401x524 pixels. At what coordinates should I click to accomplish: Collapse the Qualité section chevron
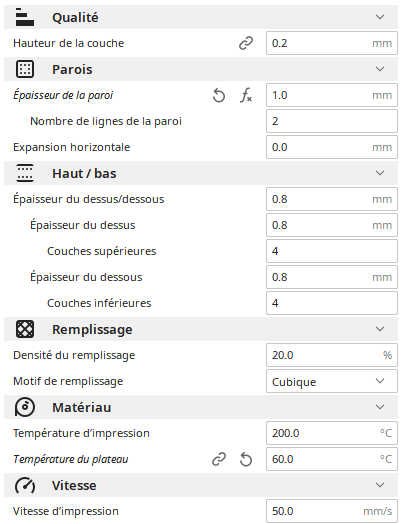(x=380, y=17)
